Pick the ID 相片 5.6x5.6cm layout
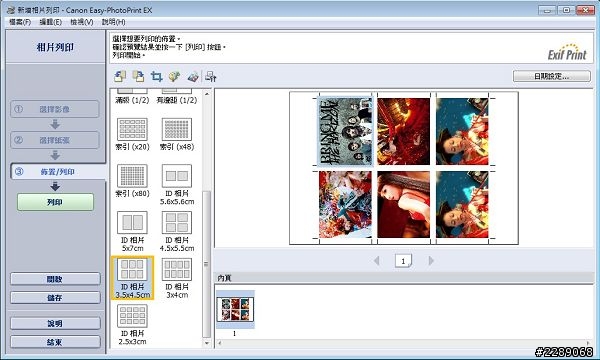Image resolution: width=600 pixels, height=360 pixels. click(x=177, y=184)
